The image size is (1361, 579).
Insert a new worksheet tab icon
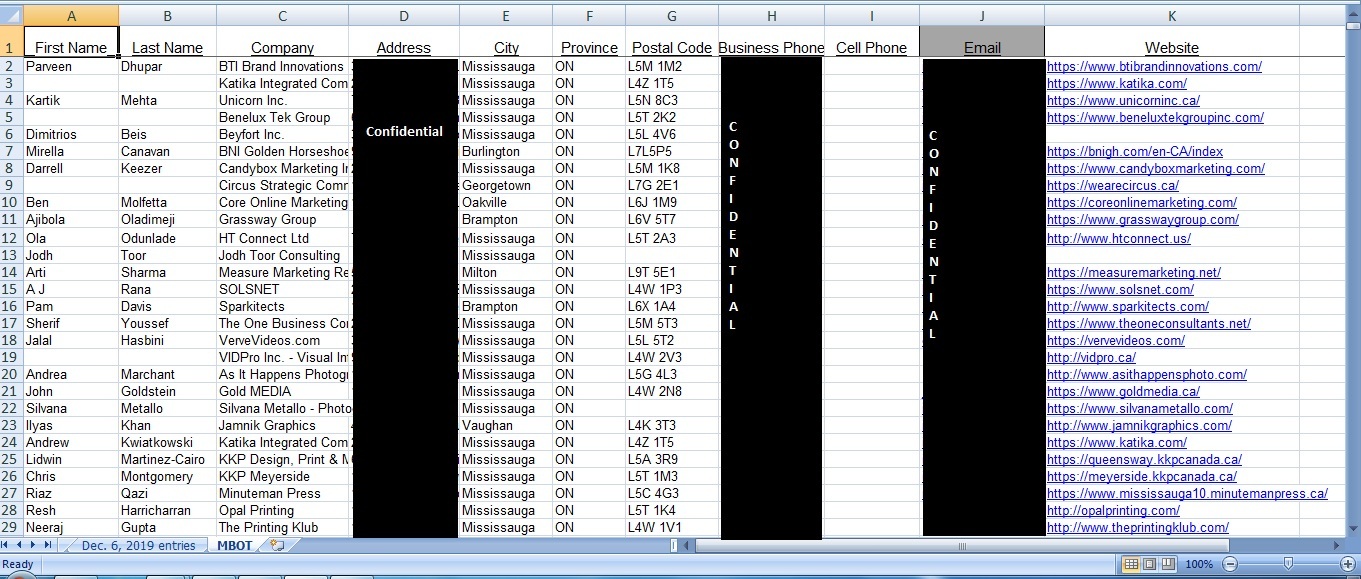[x=277, y=545]
